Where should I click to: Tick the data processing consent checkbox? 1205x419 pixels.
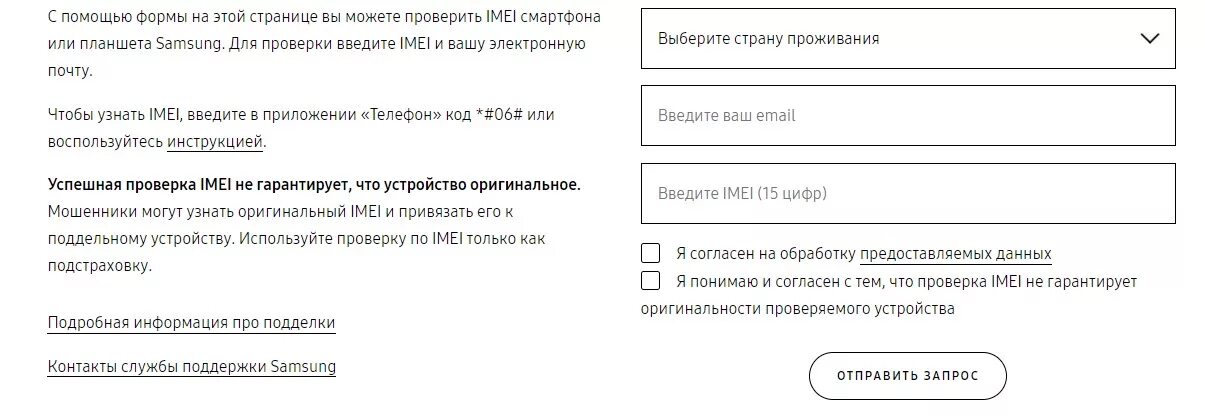pos(651,253)
